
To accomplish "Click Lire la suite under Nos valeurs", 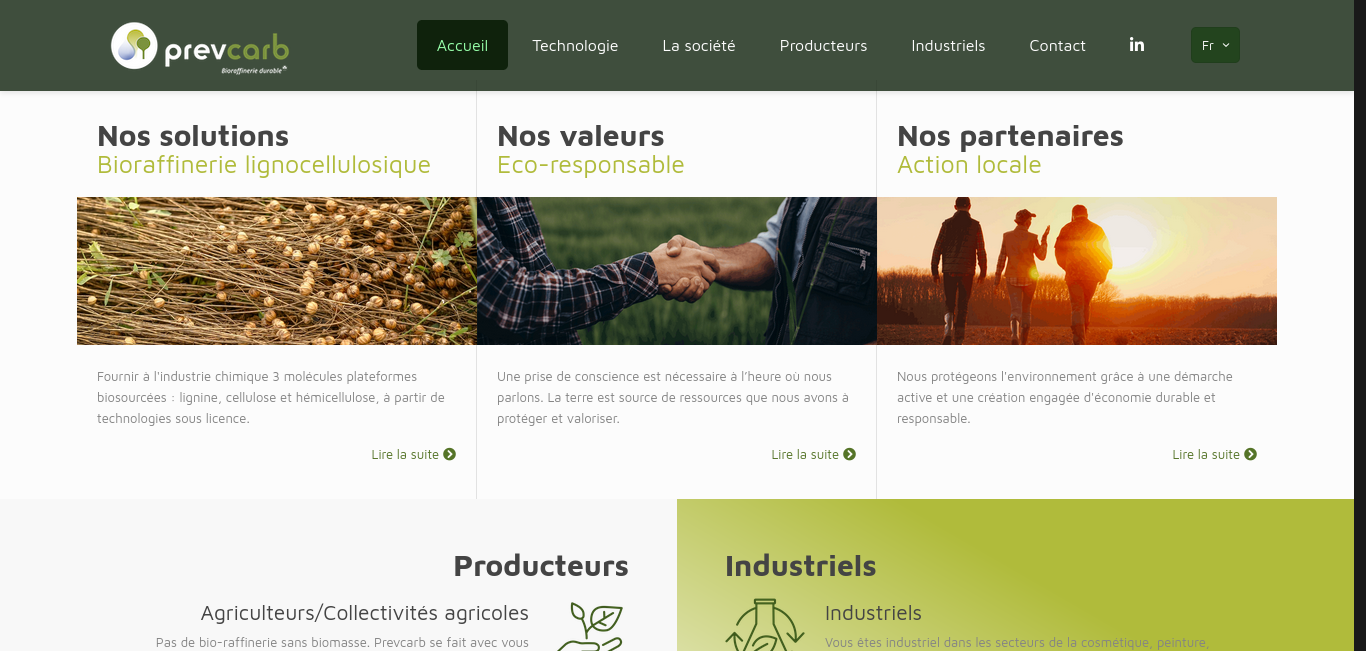I will point(805,454).
